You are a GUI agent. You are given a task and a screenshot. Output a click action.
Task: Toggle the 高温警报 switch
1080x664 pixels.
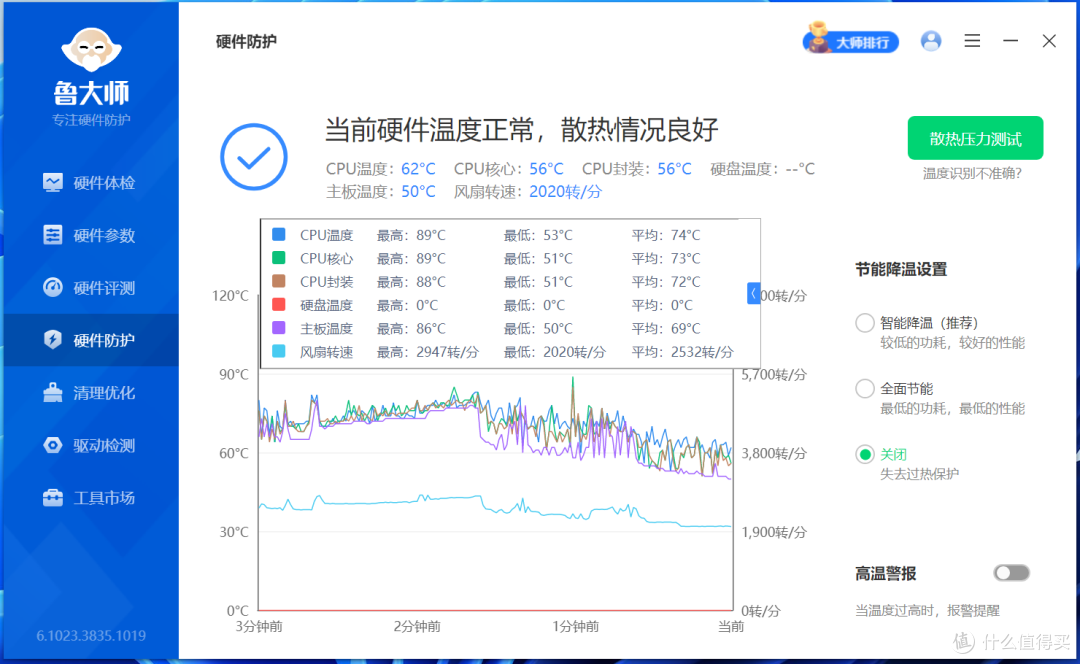pyautogui.click(x=1011, y=572)
